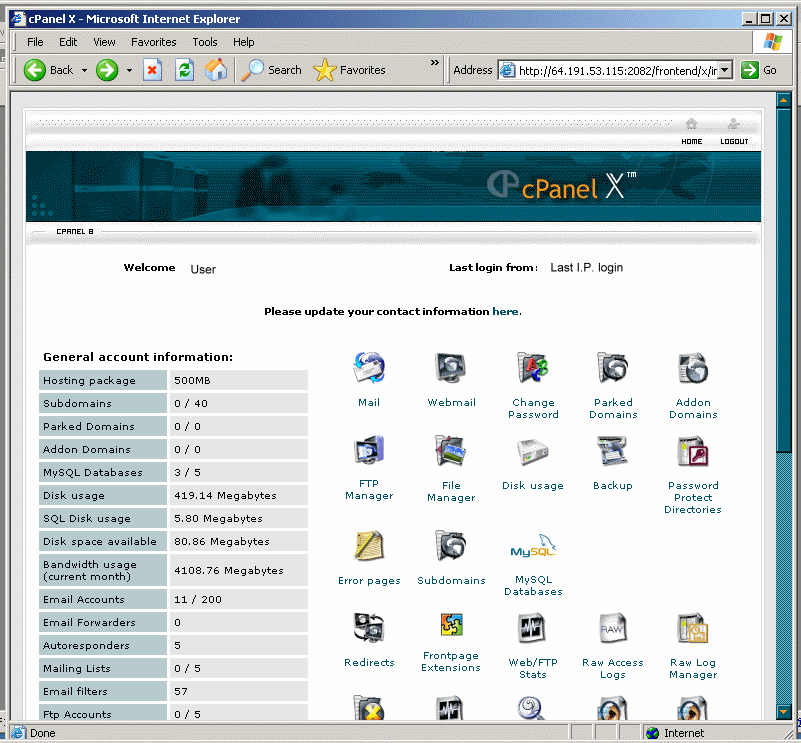Open the Tools menu
Viewport: 801px width, 743px height.
pyautogui.click(x=205, y=42)
